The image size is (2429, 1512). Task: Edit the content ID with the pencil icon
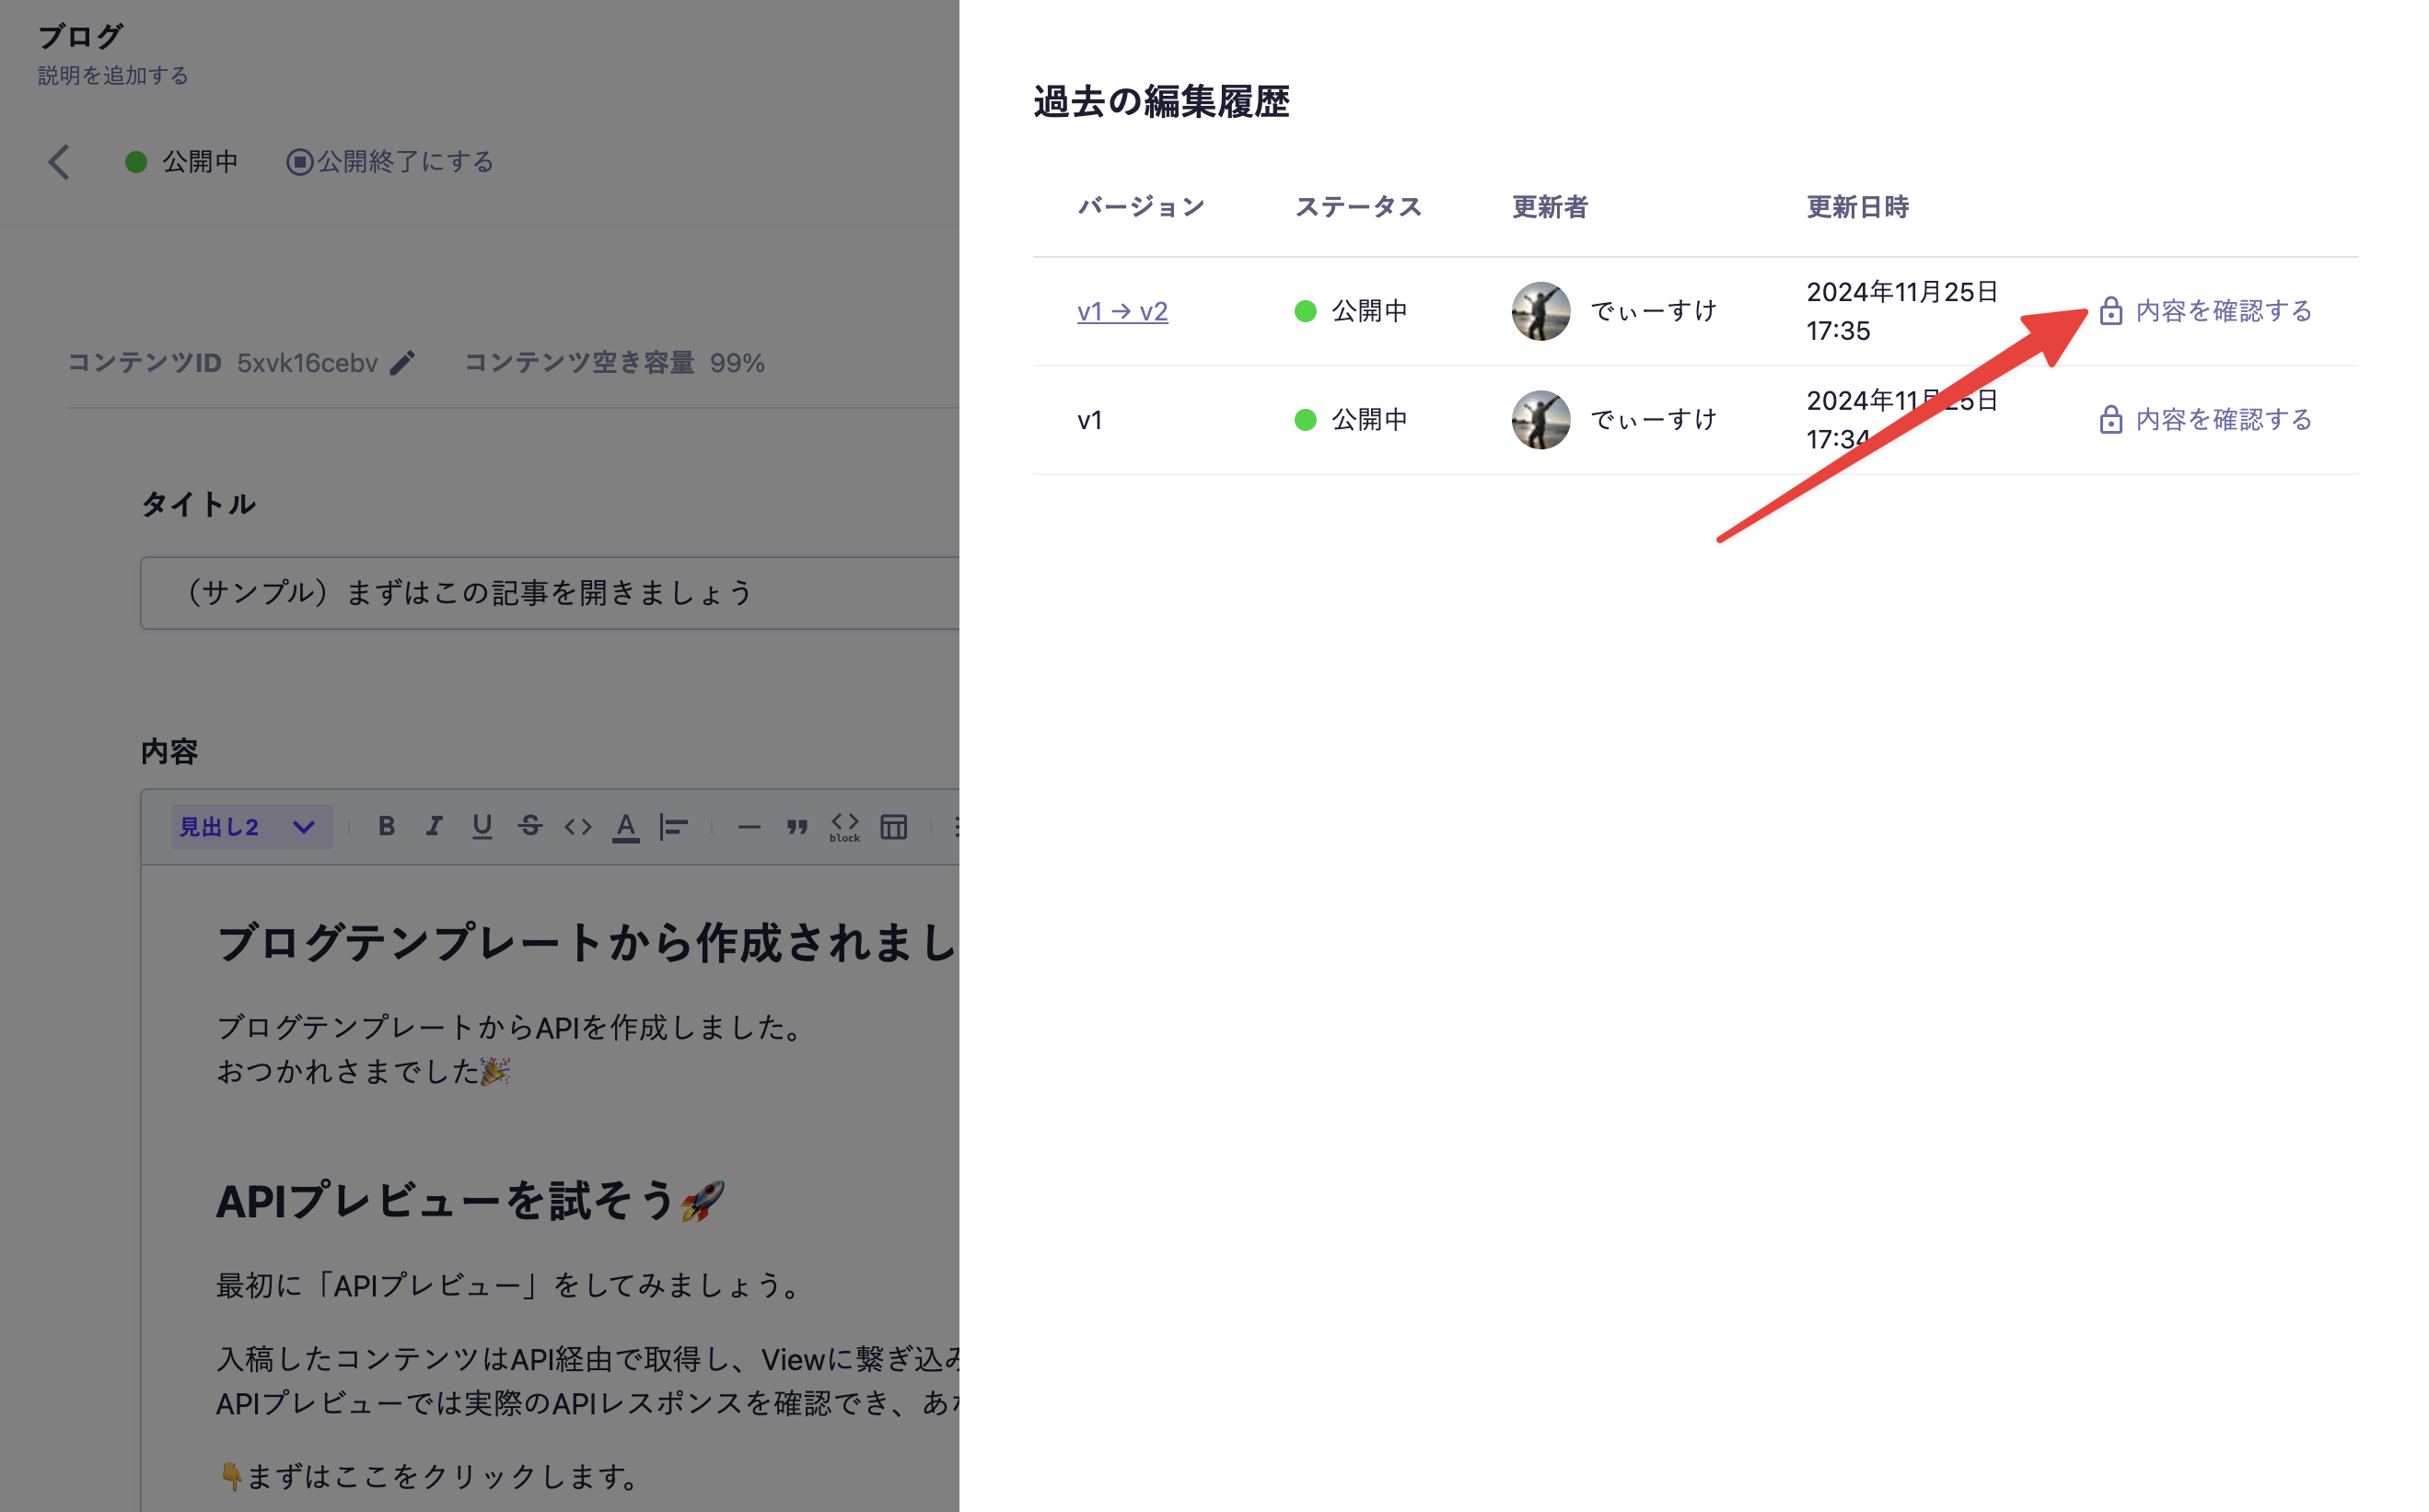pyautogui.click(x=403, y=364)
